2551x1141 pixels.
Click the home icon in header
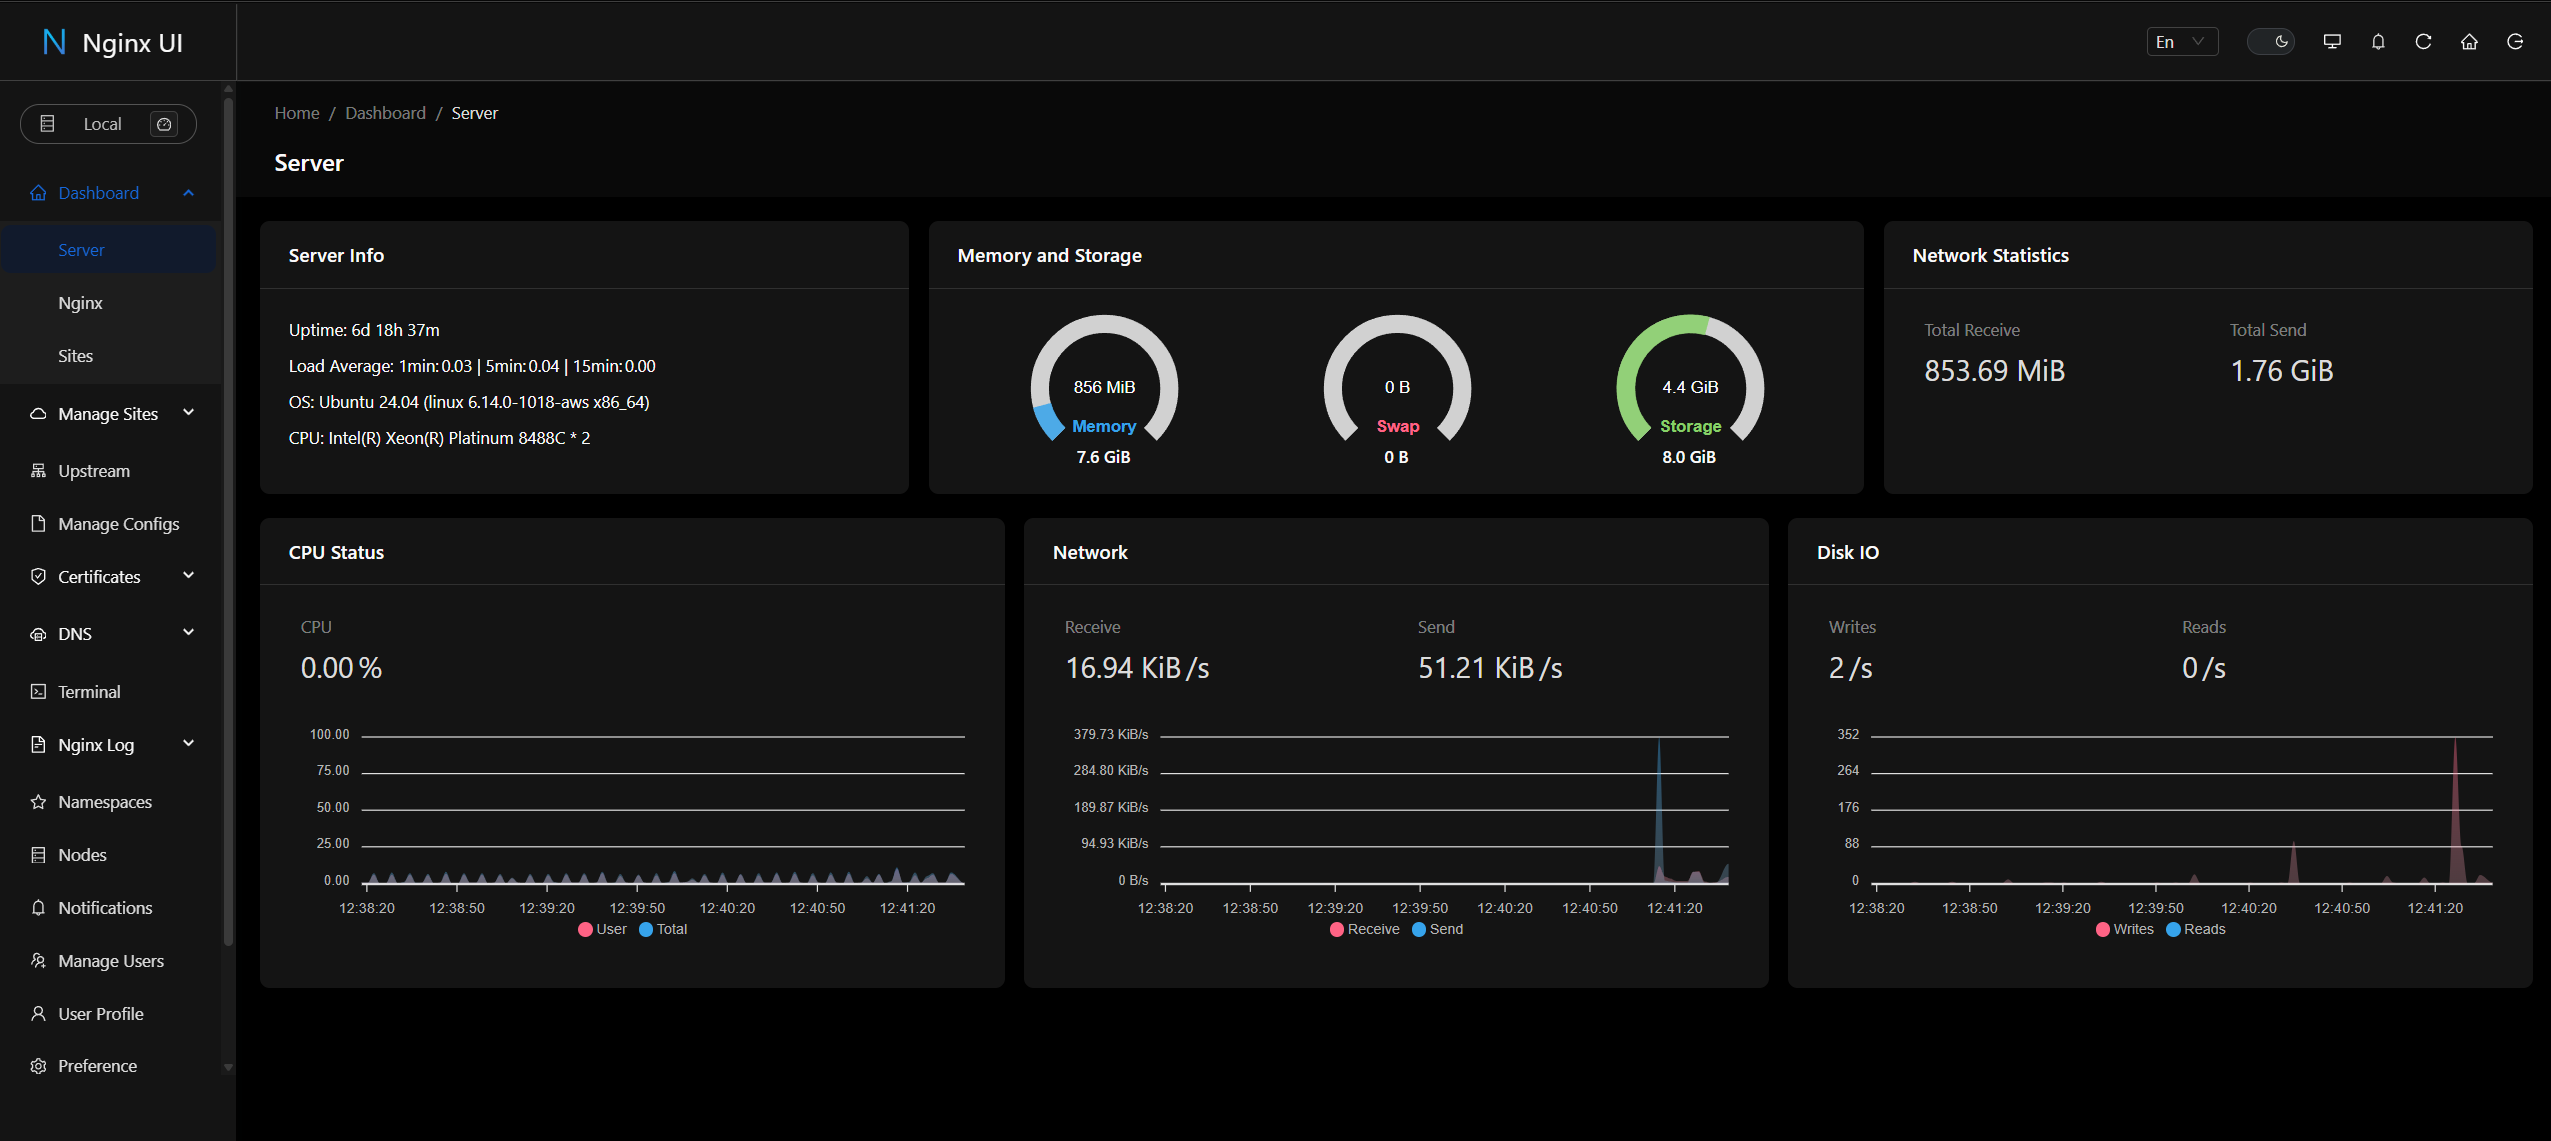2469,41
